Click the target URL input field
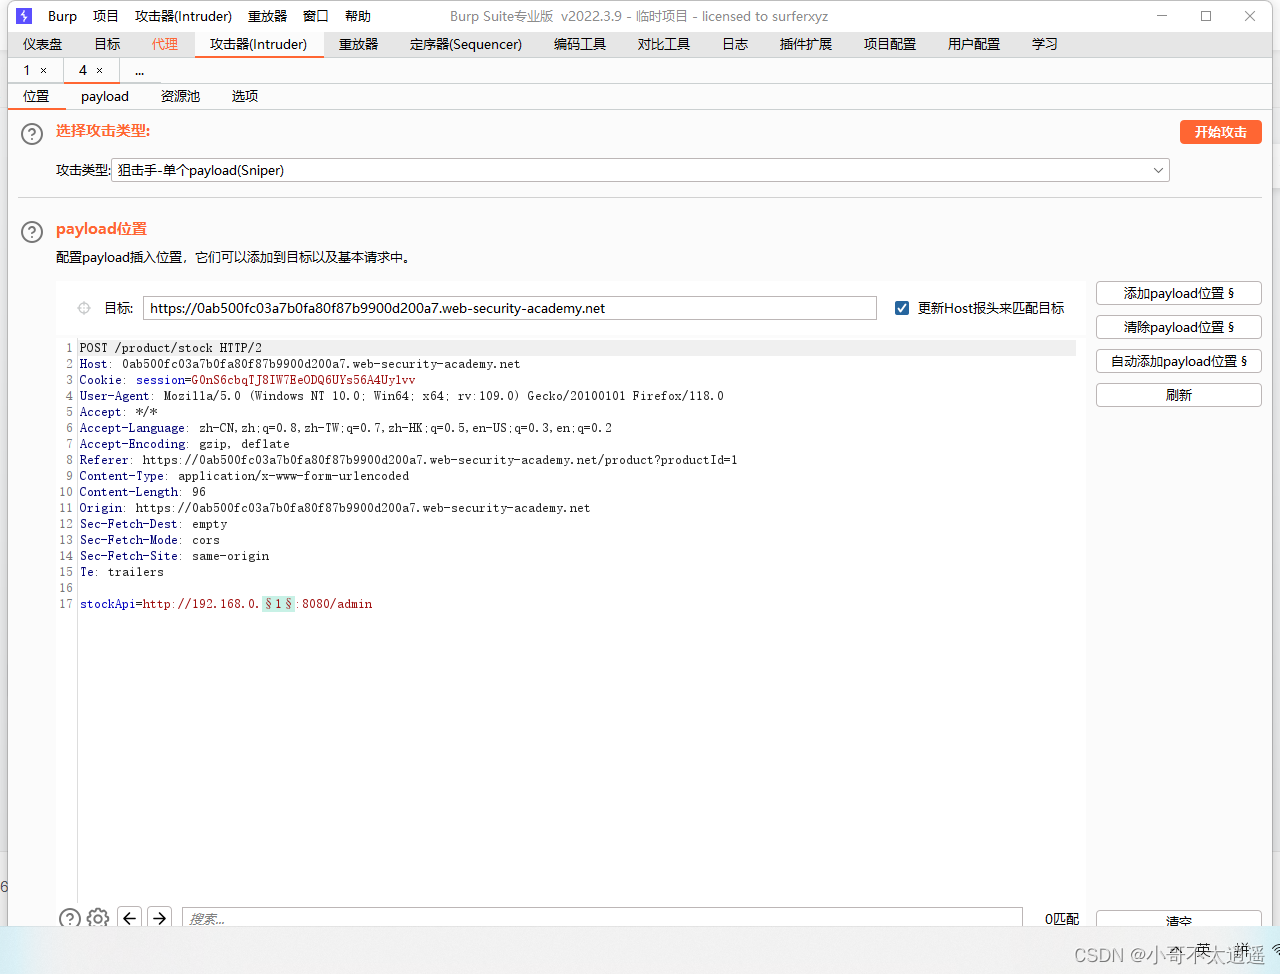1280x974 pixels. point(510,308)
